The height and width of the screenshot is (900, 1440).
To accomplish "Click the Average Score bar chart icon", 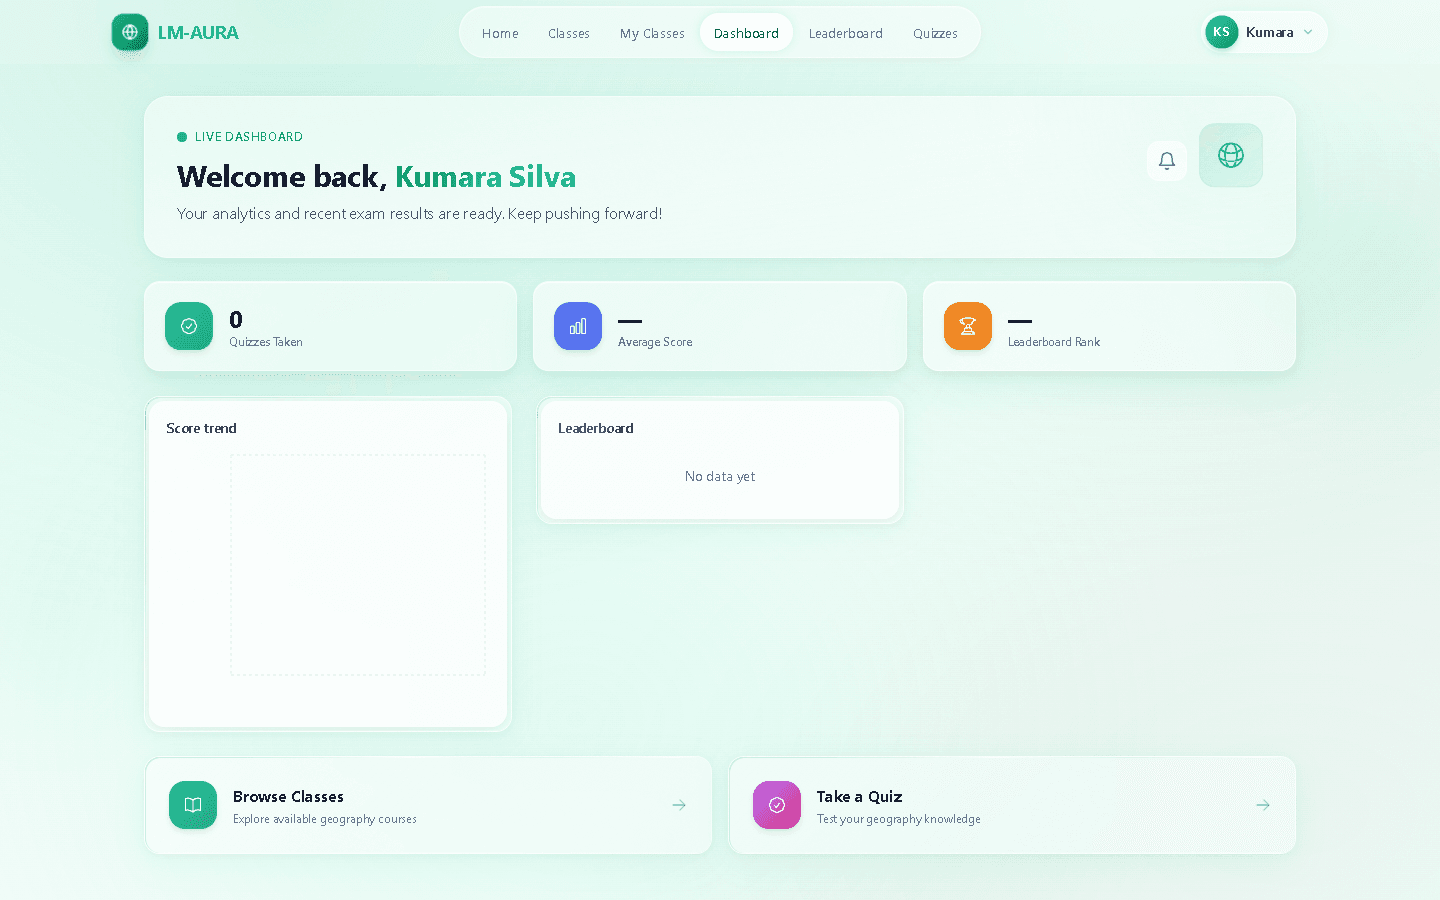I will (578, 326).
